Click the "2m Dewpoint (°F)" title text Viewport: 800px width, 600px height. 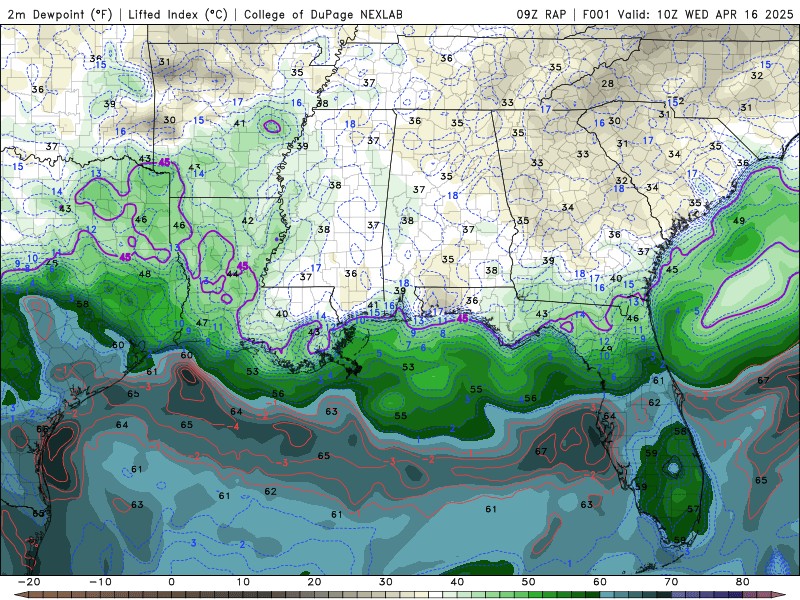60,14
